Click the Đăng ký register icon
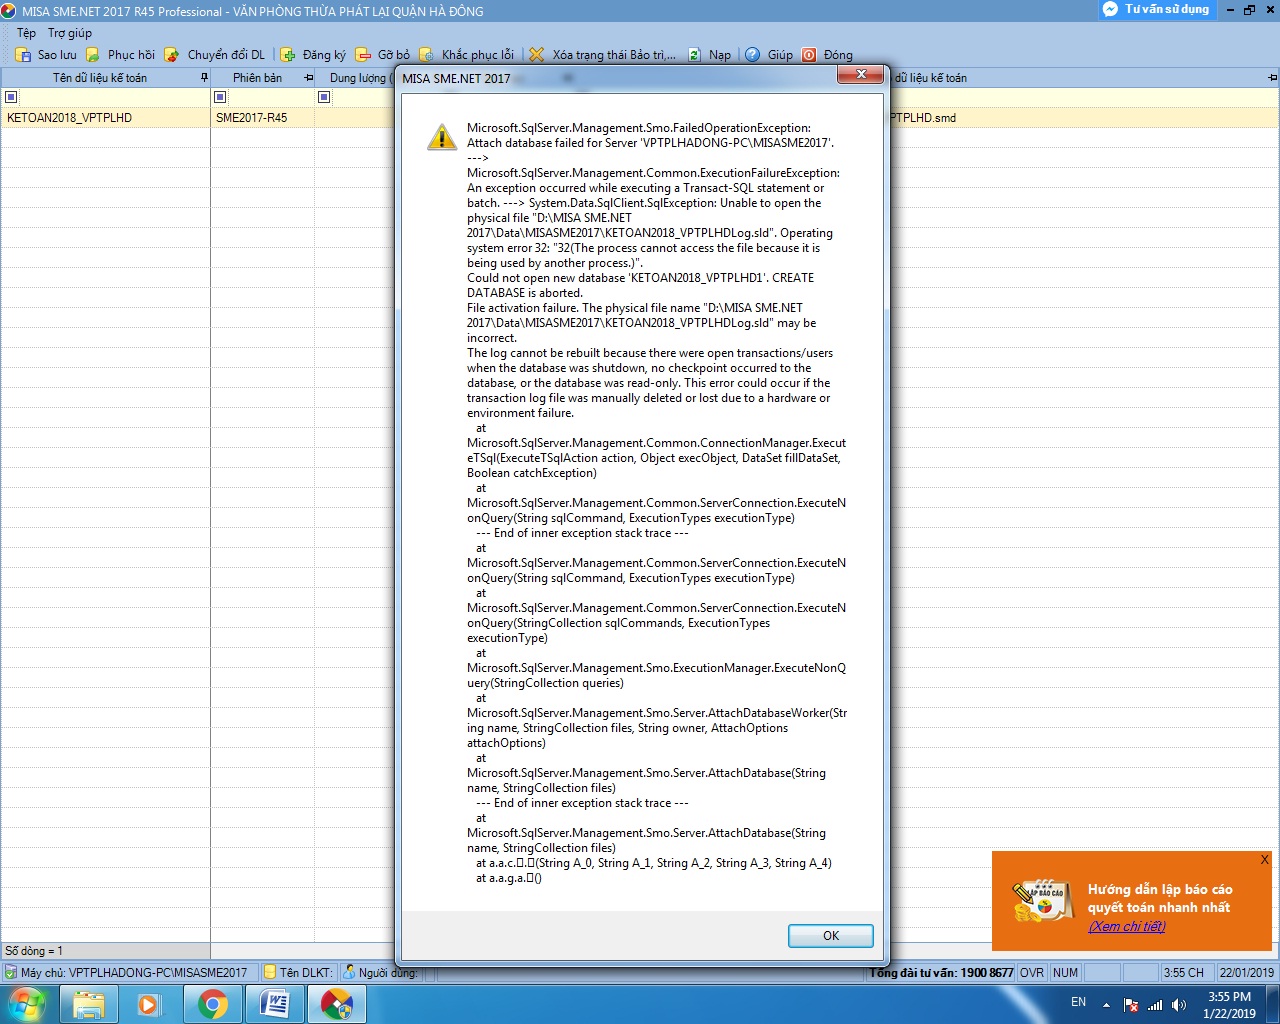This screenshot has height=1024, width=1280. click(x=288, y=55)
